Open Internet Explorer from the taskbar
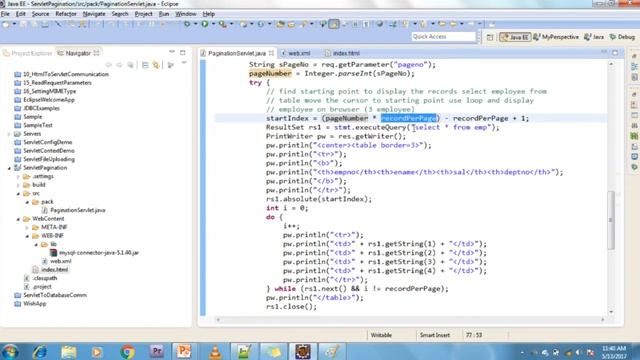 pos(40,351)
